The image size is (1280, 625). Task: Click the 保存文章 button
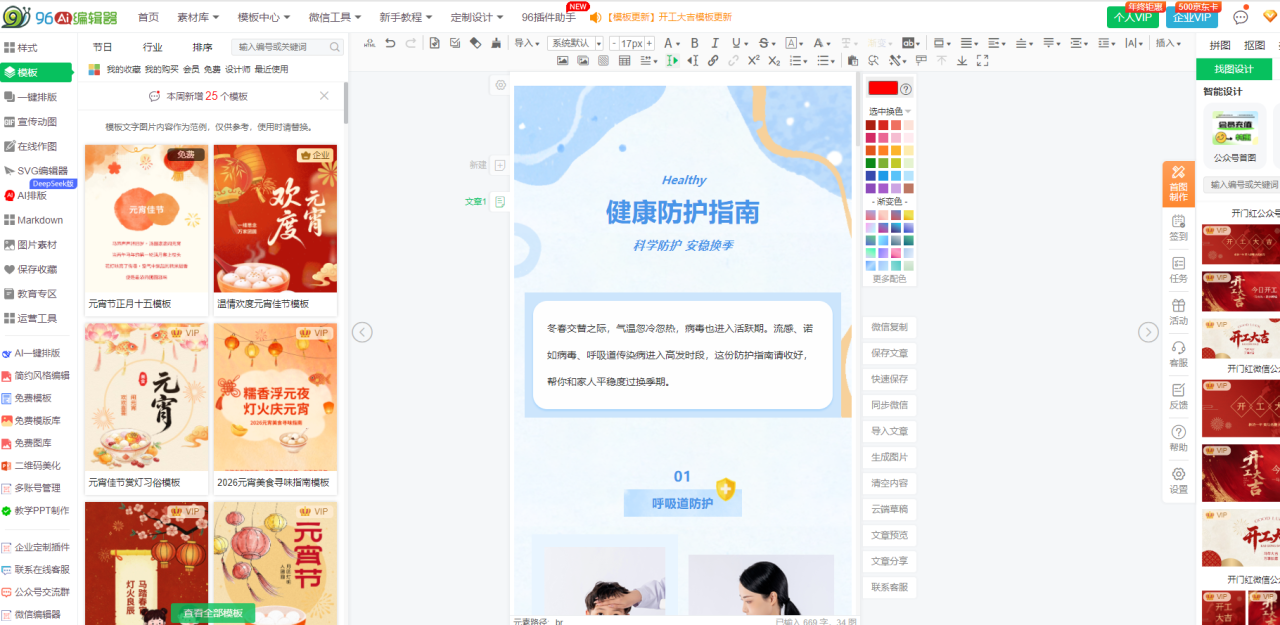point(889,353)
